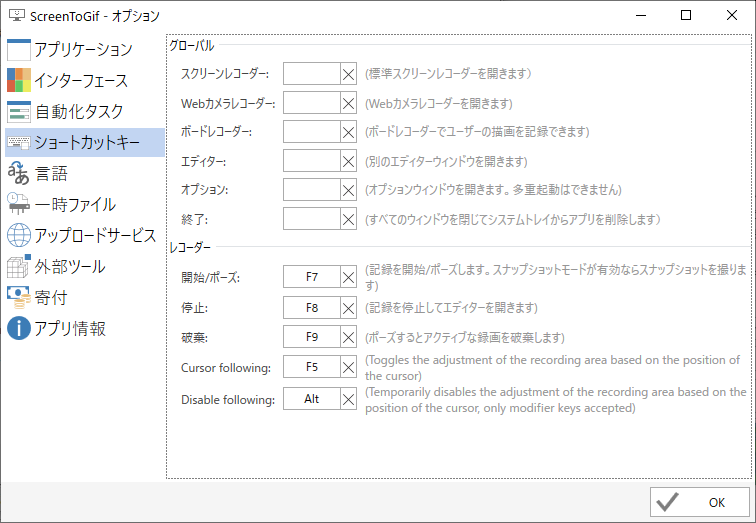Image resolution: width=756 pixels, height=523 pixels.
Task: Focus the Webカメラレコーダー shortcut field
Action: pyautogui.click(x=312, y=103)
